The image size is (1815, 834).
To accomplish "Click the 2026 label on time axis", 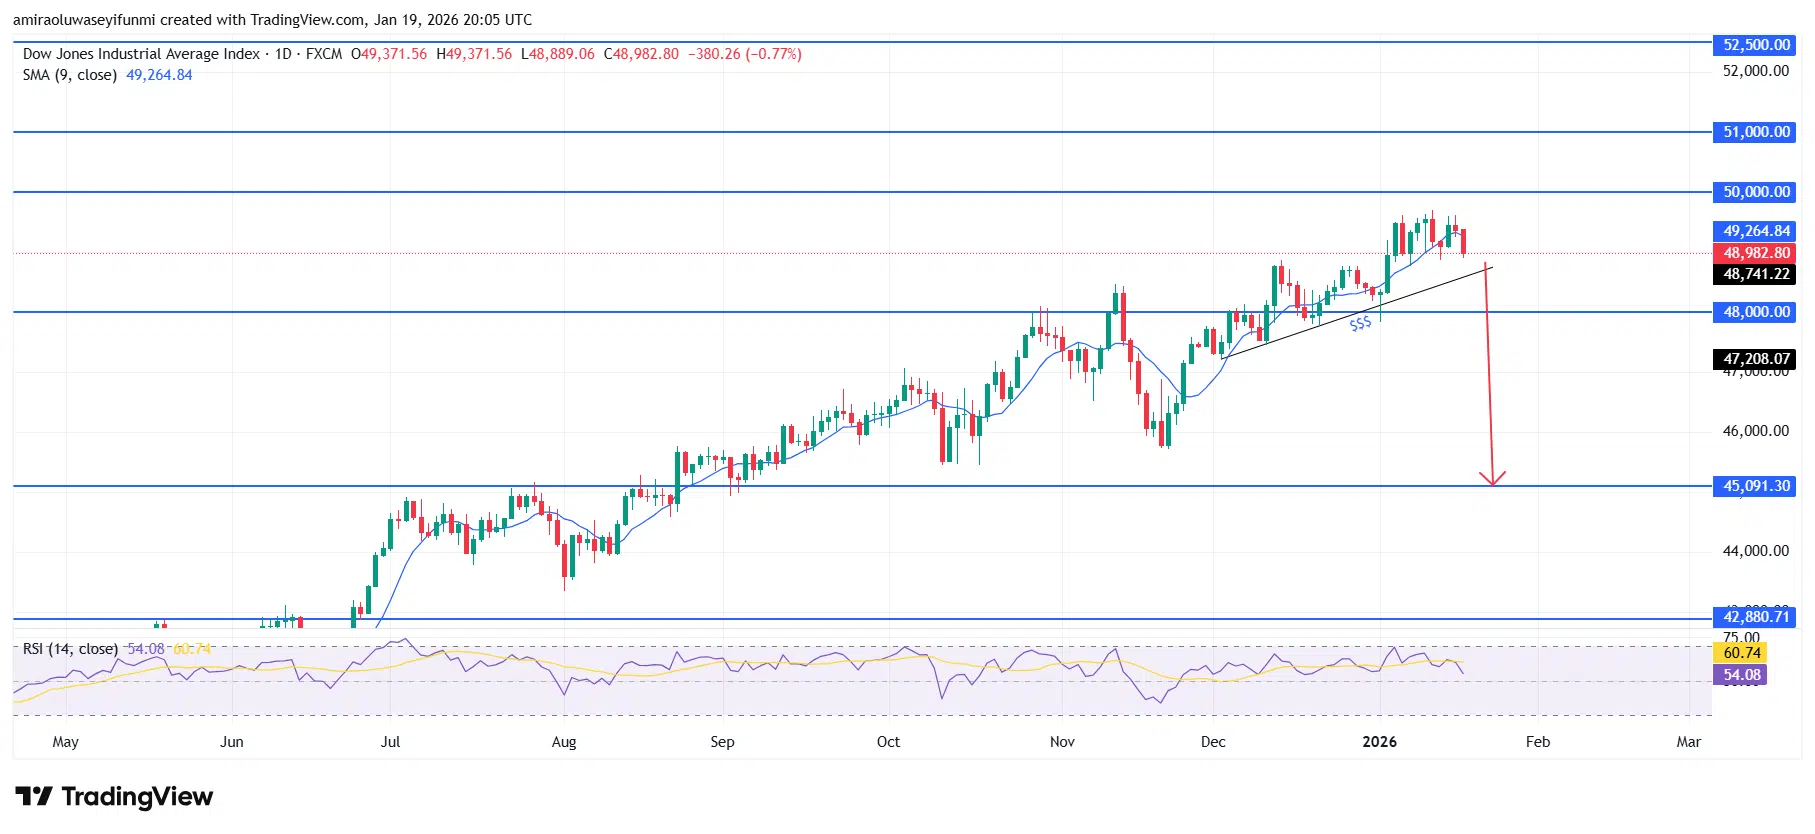I will point(1379,742).
